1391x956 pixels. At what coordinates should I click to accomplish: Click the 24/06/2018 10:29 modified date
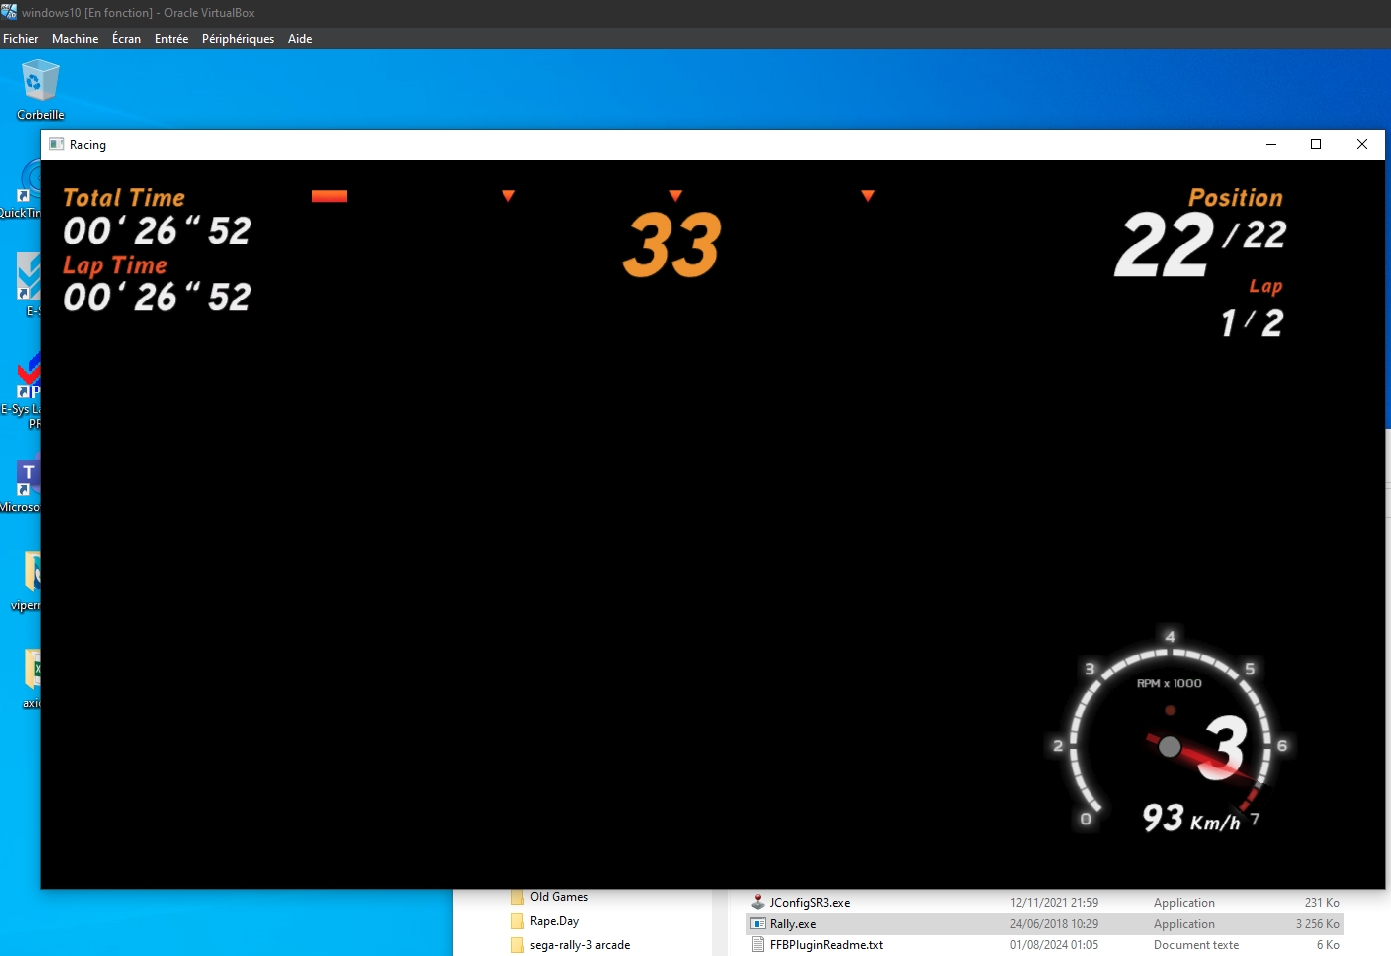pos(1054,924)
